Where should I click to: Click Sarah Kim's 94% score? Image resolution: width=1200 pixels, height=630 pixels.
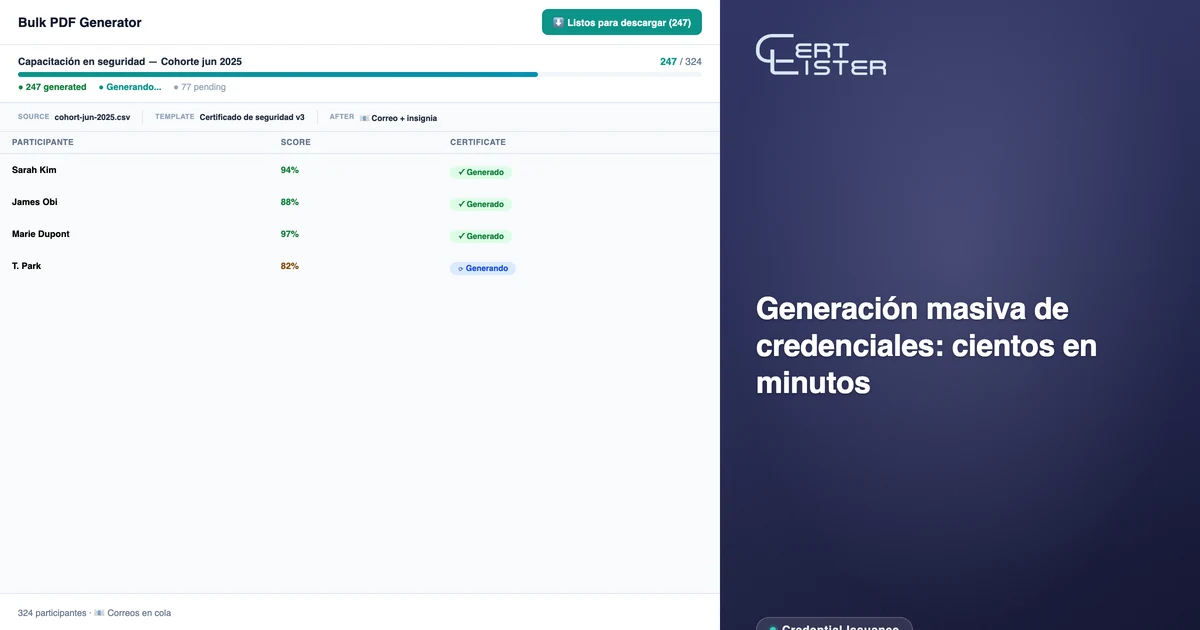point(290,170)
